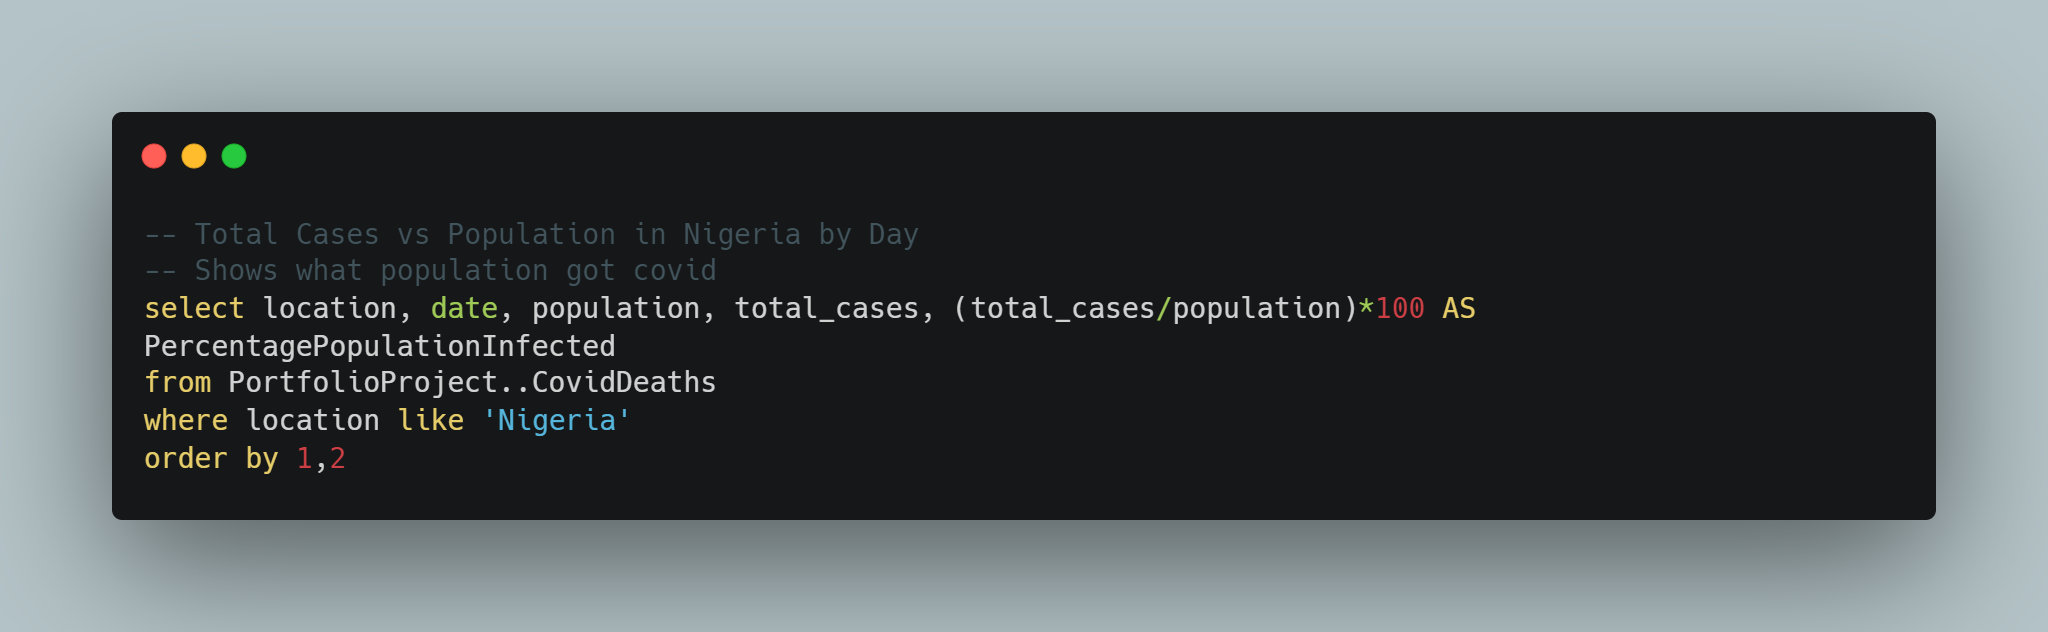Image resolution: width=2048 pixels, height=632 pixels.
Task: Click the green 'date' column name
Action: point(464,308)
